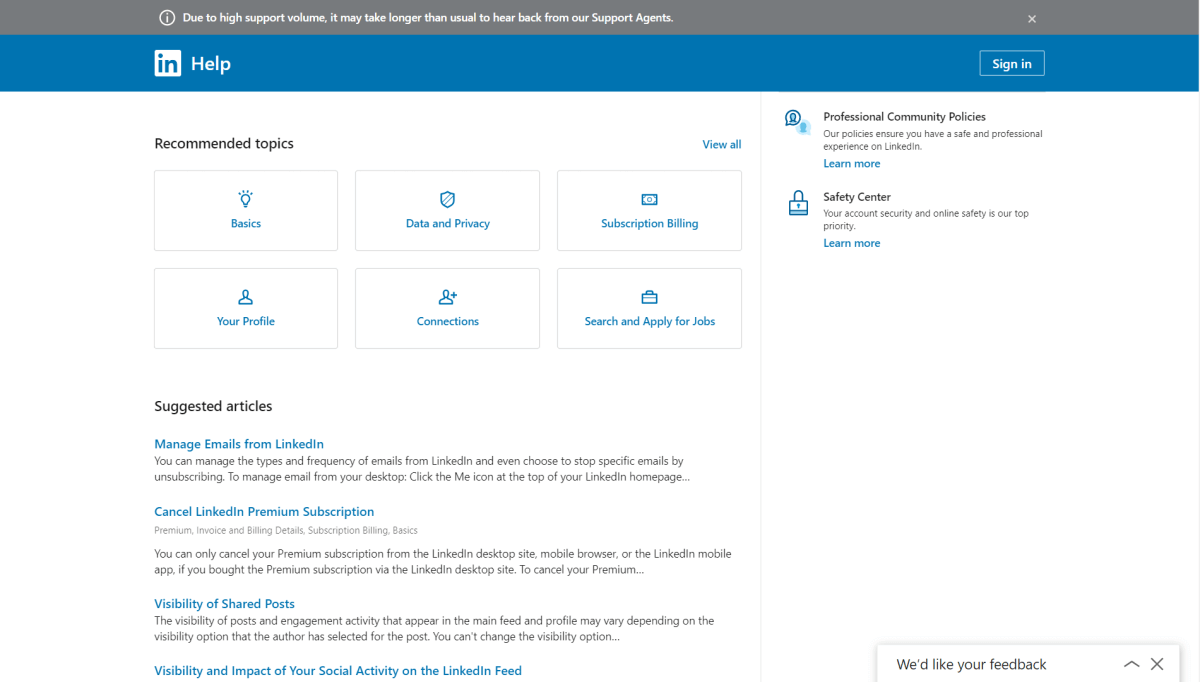Click the Manage Emails article description text
This screenshot has height=682, width=1200.
pyautogui.click(x=422, y=469)
